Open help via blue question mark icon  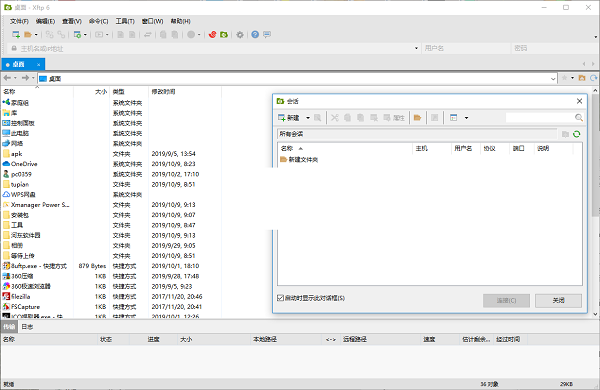[x=255, y=34]
